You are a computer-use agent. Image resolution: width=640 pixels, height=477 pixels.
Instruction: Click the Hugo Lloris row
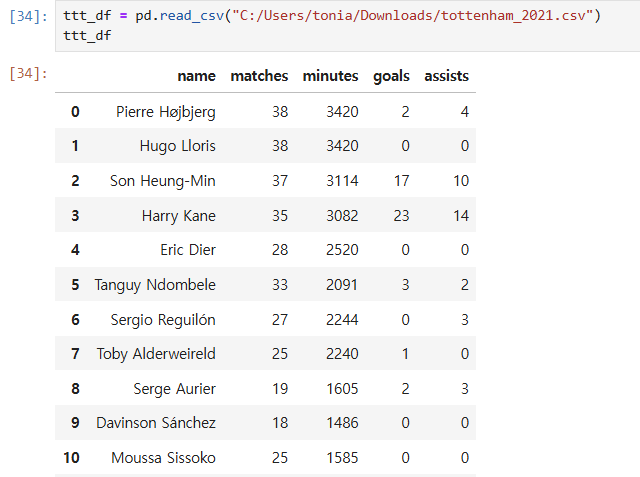click(265, 146)
